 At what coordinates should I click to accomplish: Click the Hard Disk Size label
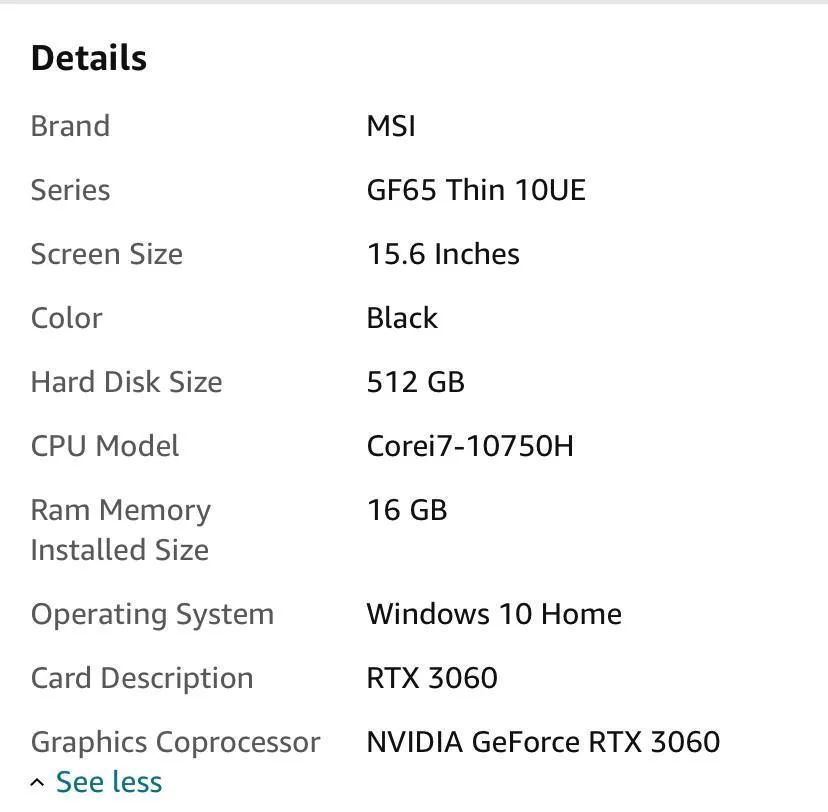[126, 382]
